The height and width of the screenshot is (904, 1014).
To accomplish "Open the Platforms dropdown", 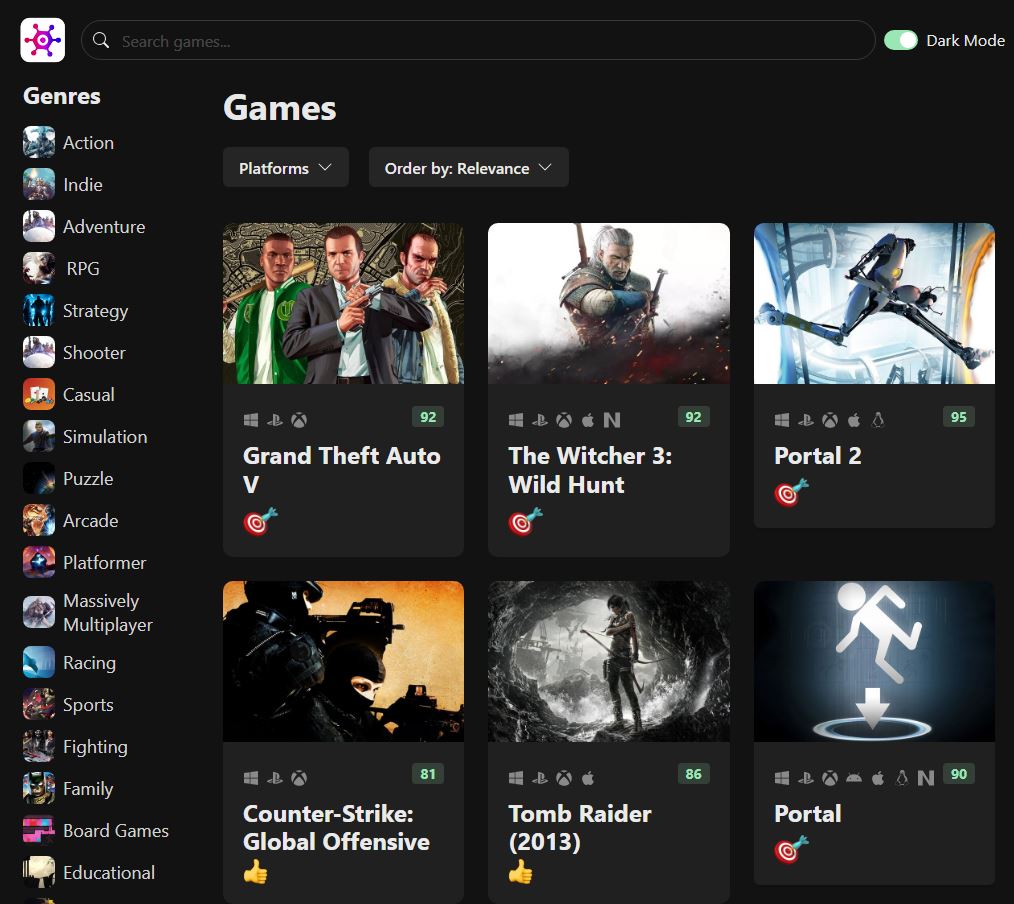I will 286,167.
